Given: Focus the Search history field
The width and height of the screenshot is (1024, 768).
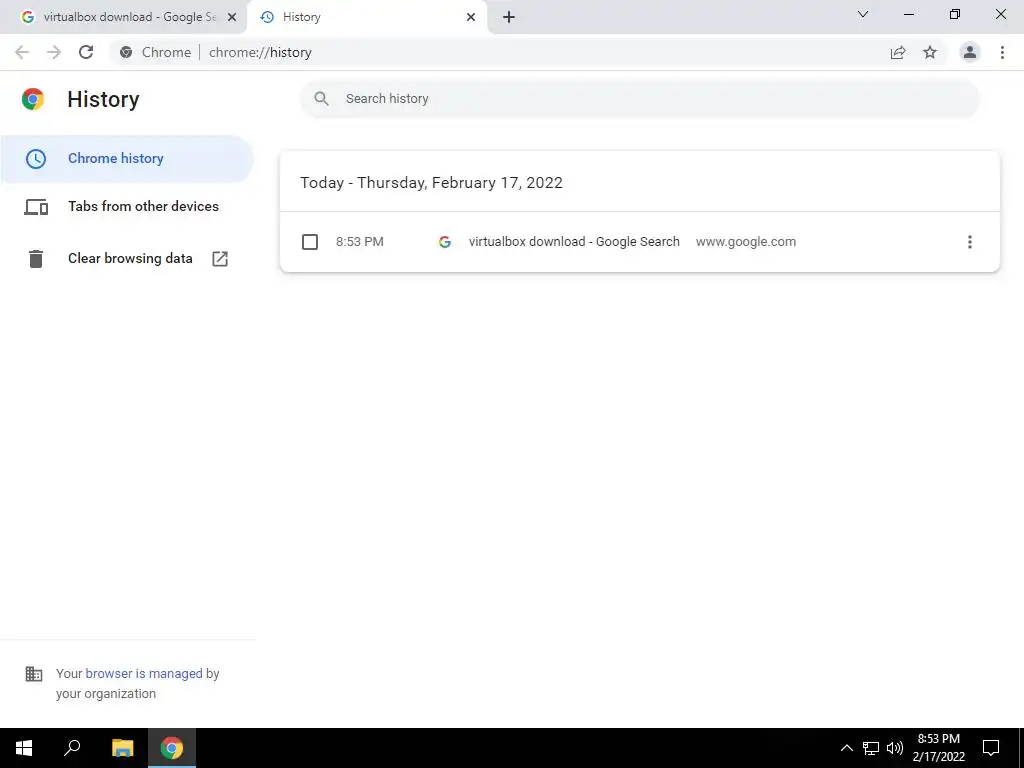Looking at the screenshot, I should 640,99.
